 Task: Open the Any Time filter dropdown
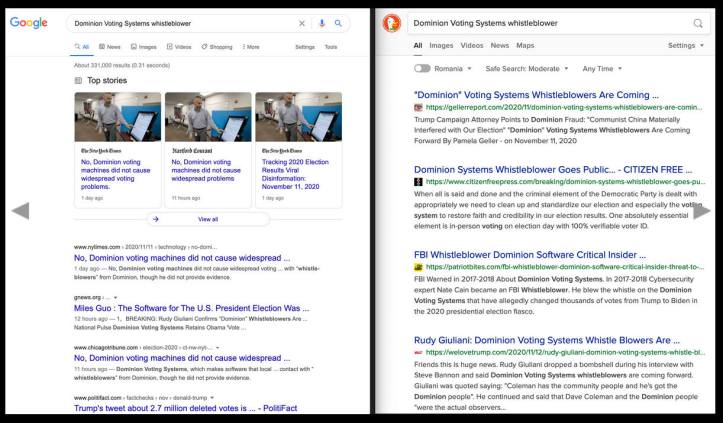[601, 68]
